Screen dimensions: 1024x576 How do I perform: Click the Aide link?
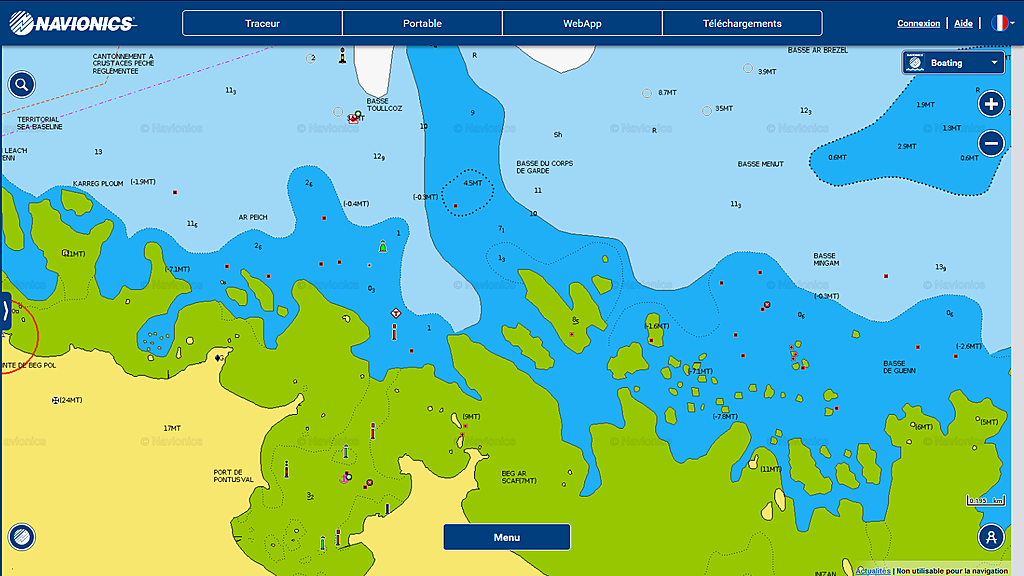point(963,24)
